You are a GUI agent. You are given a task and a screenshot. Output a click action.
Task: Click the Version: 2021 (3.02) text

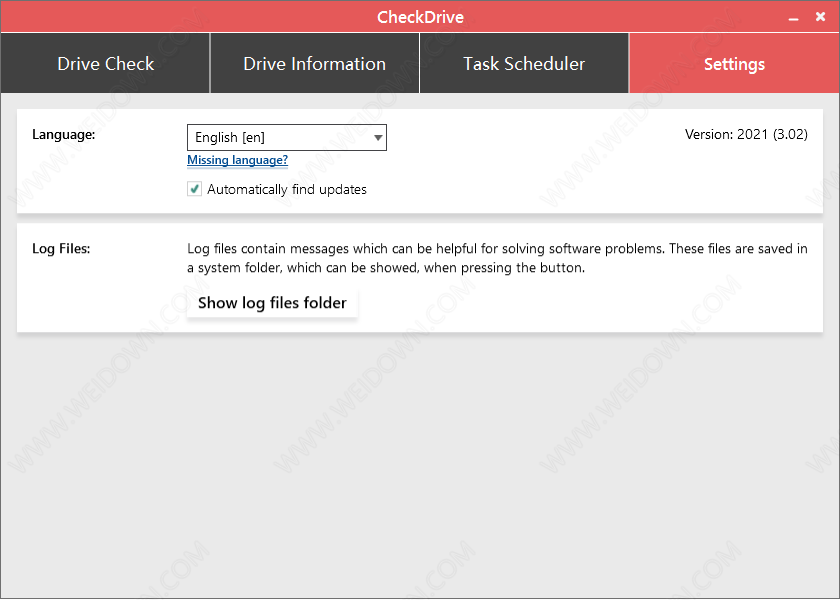coord(746,134)
